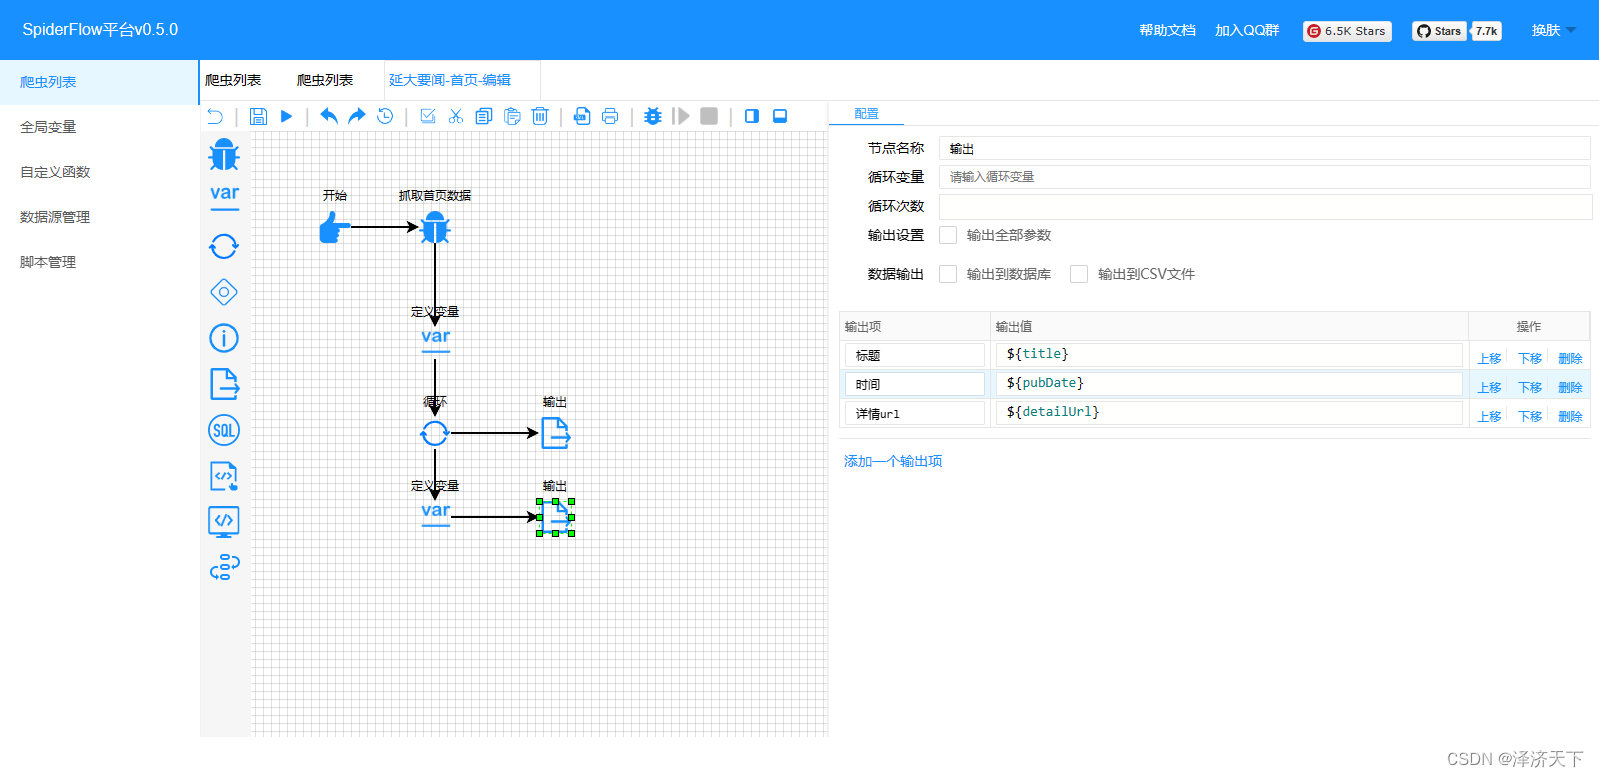Screen dimensions: 1599x777
Task: Cut the selected node with scissors icon
Action: click(x=456, y=116)
